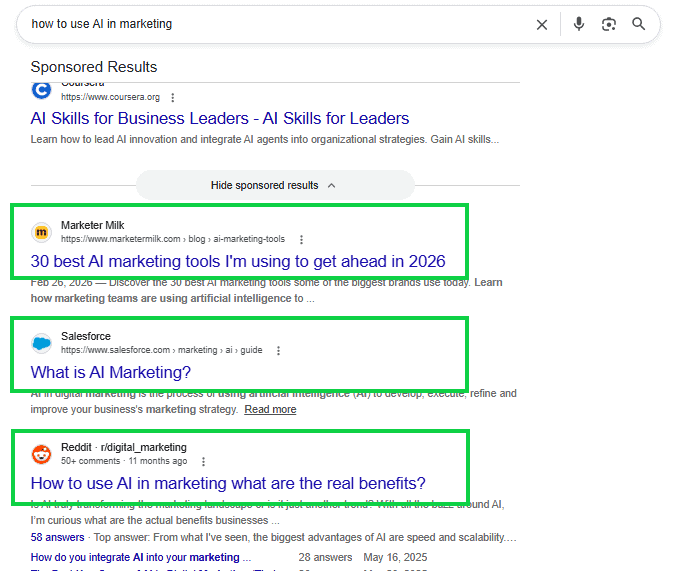Viewport: 688px width, 571px height.
Task: Click the Salesforce cloud favicon
Action: tap(42, 343)
